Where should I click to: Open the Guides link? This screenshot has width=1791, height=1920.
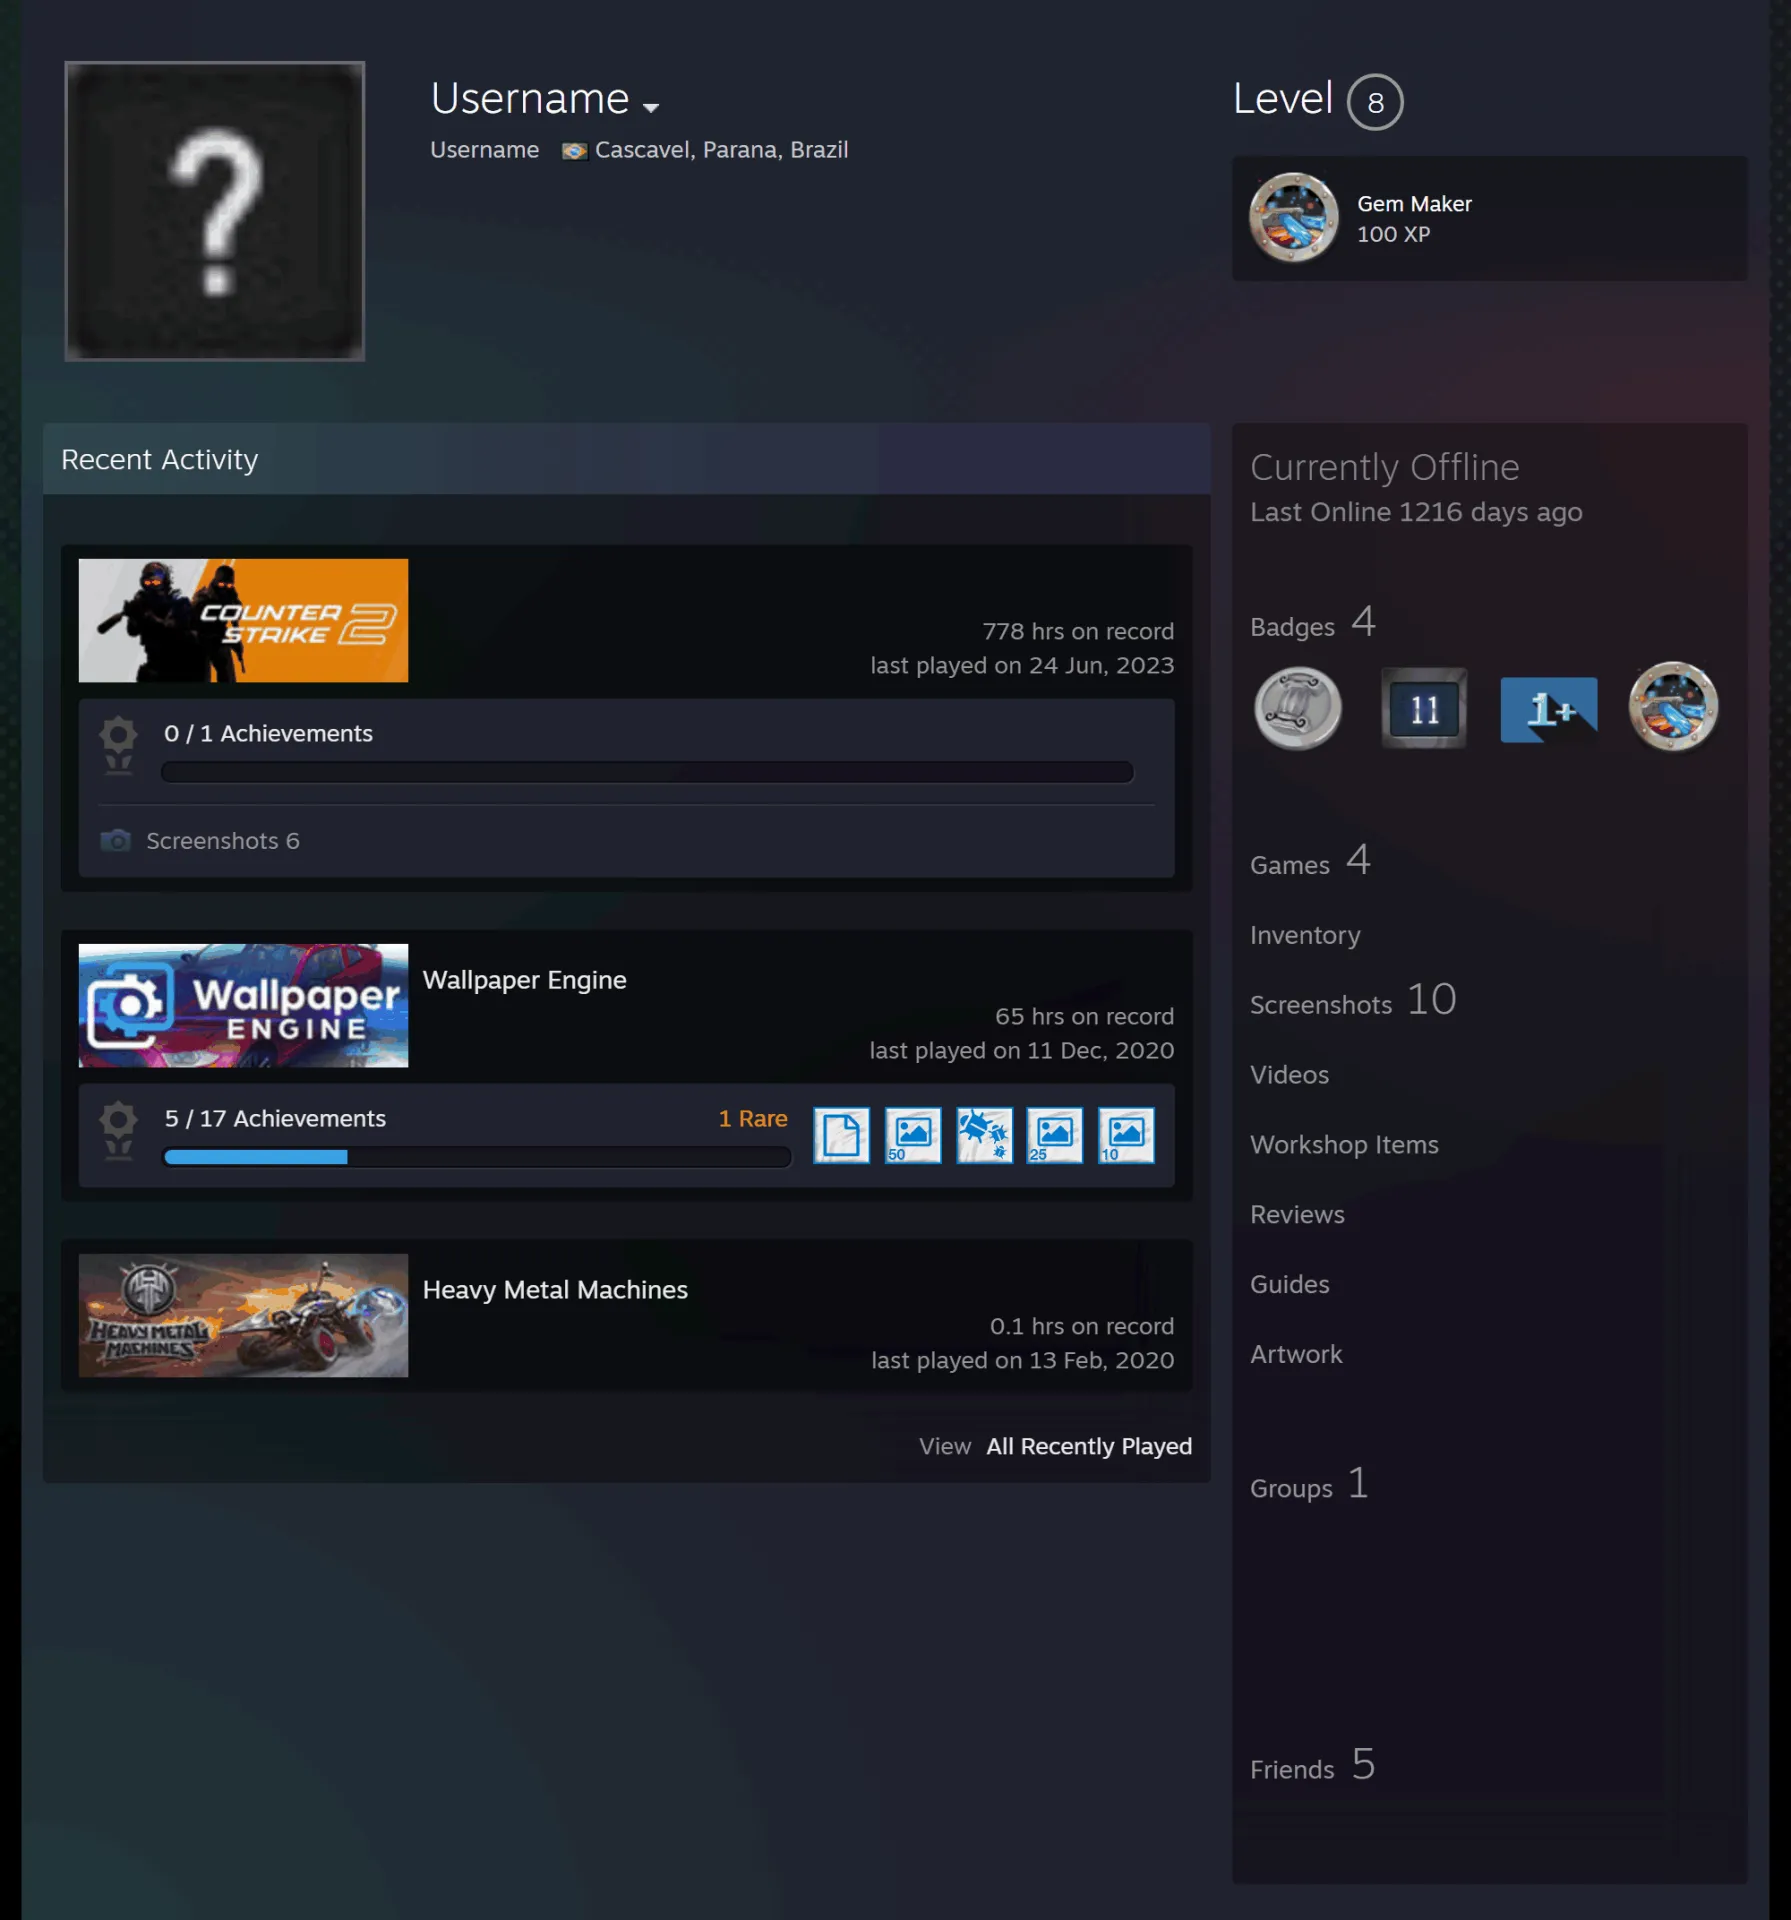[1289, 1285]
